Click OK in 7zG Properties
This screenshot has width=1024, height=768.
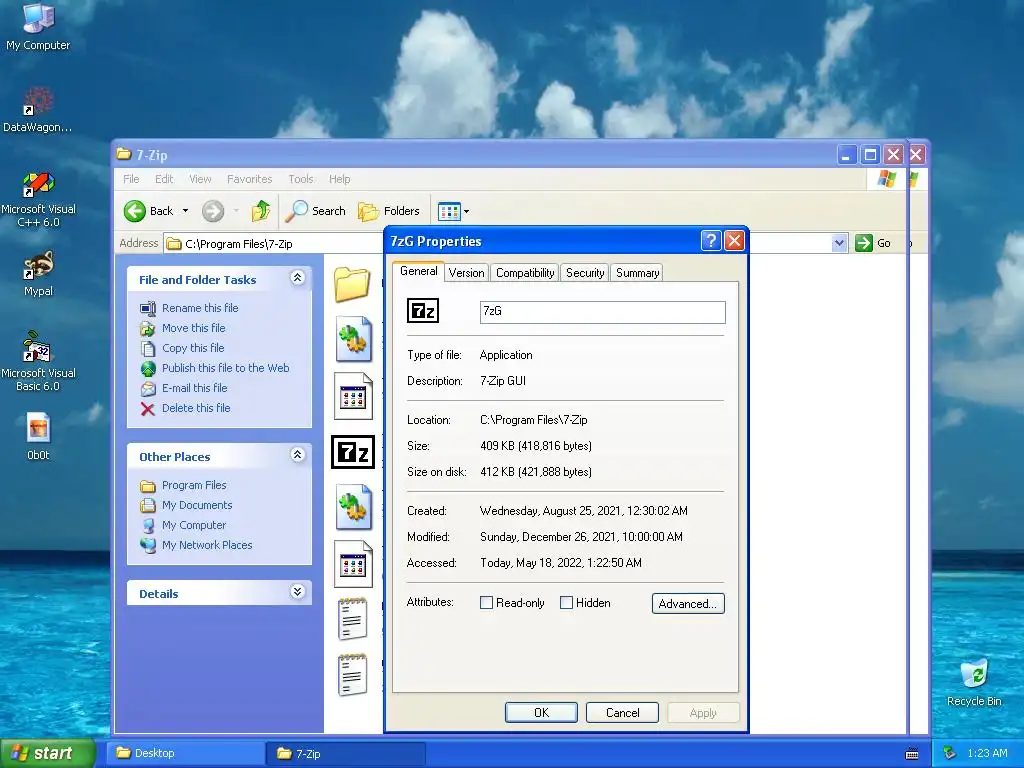coord(541,712)
